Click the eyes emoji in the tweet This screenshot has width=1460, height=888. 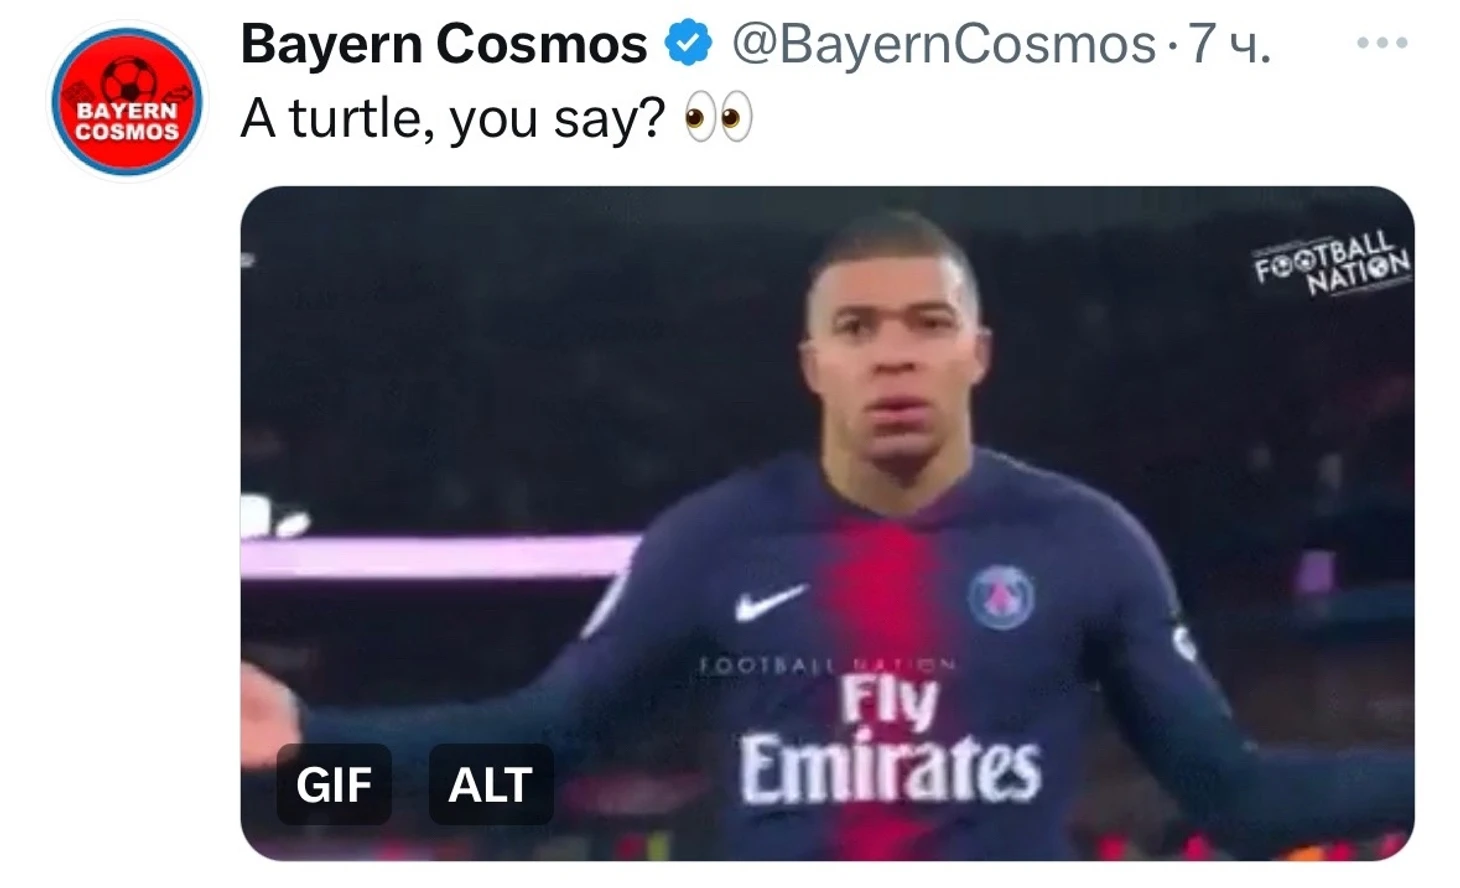tap(718, 119)
